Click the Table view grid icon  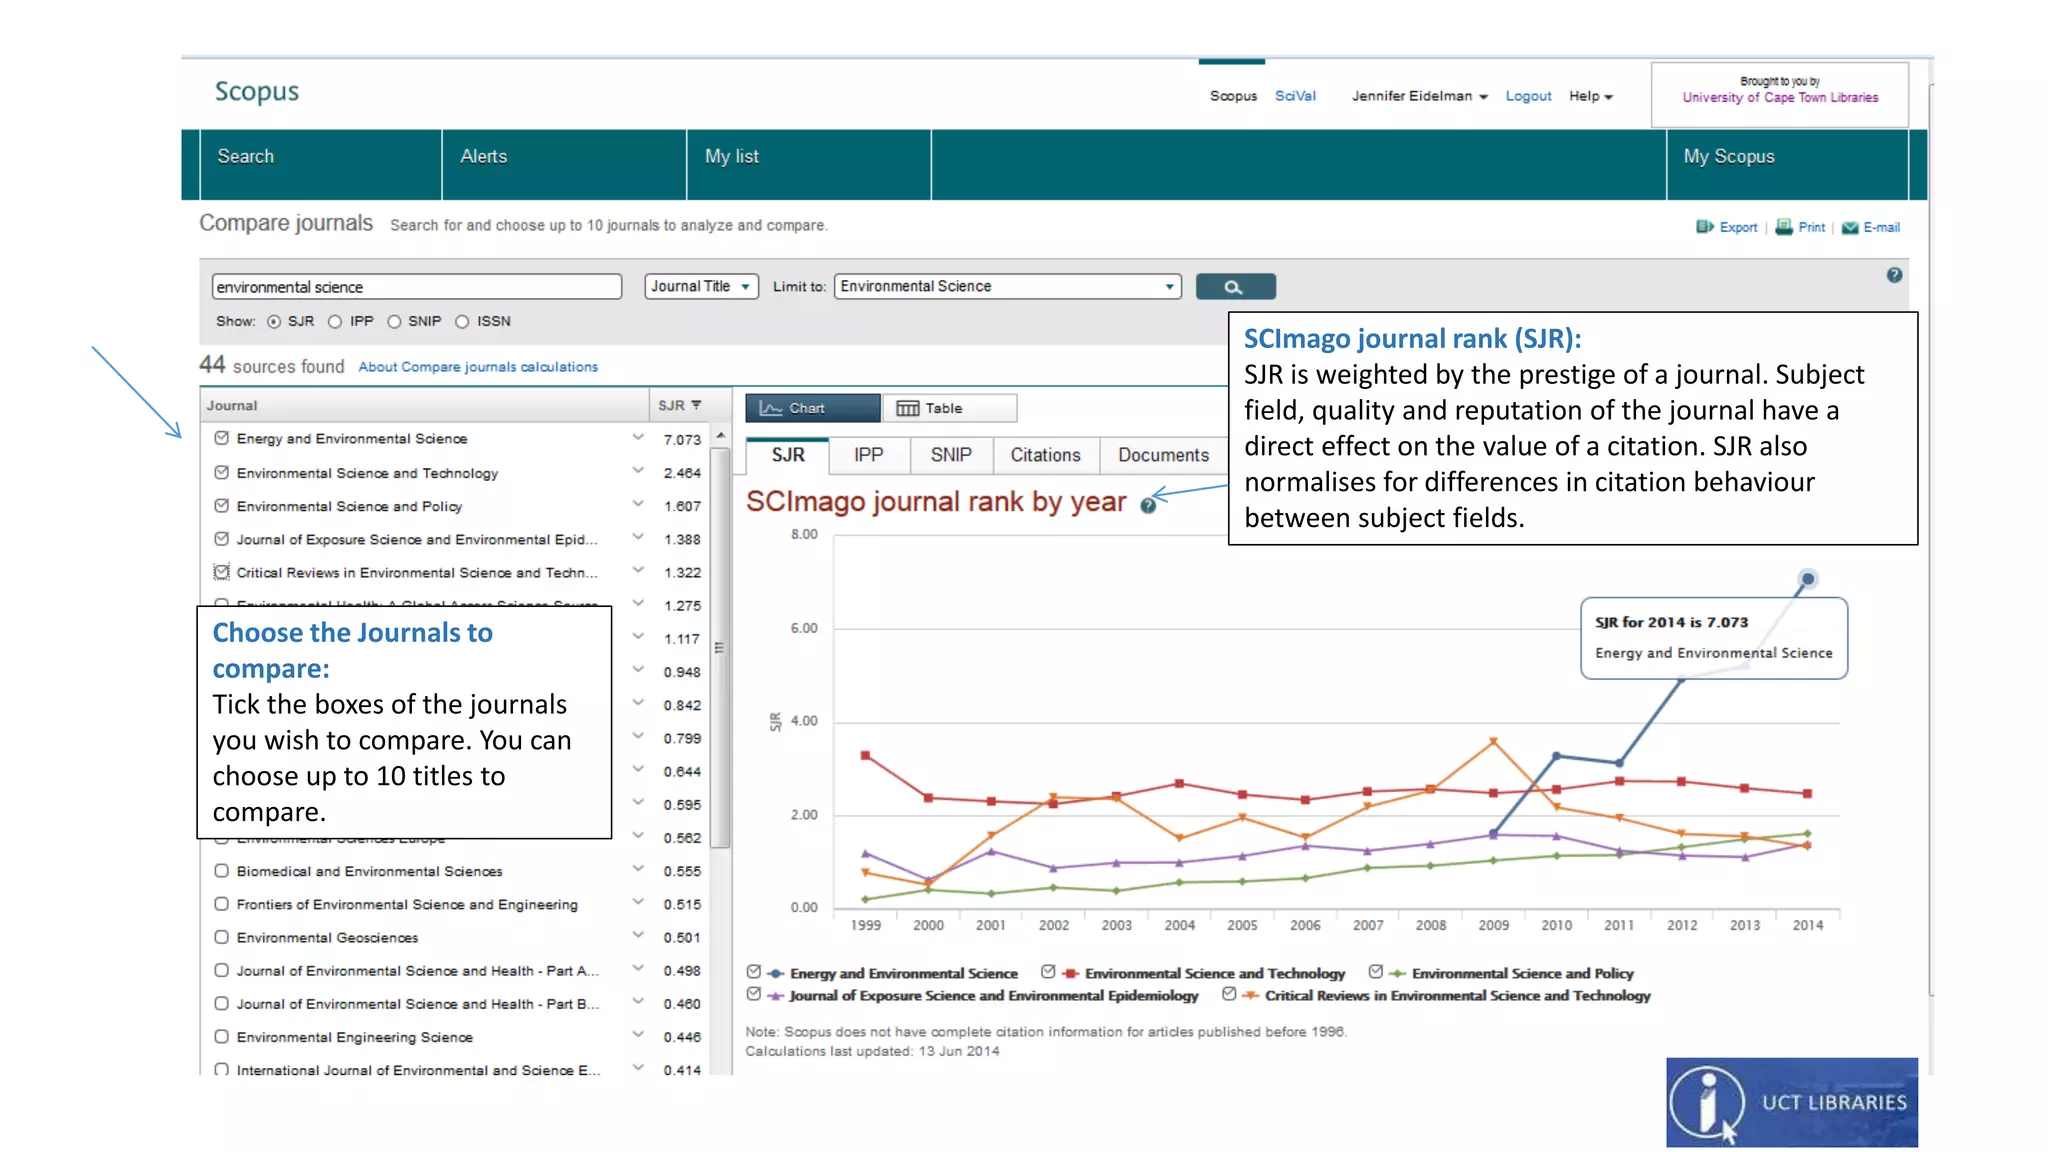[907, 408]
